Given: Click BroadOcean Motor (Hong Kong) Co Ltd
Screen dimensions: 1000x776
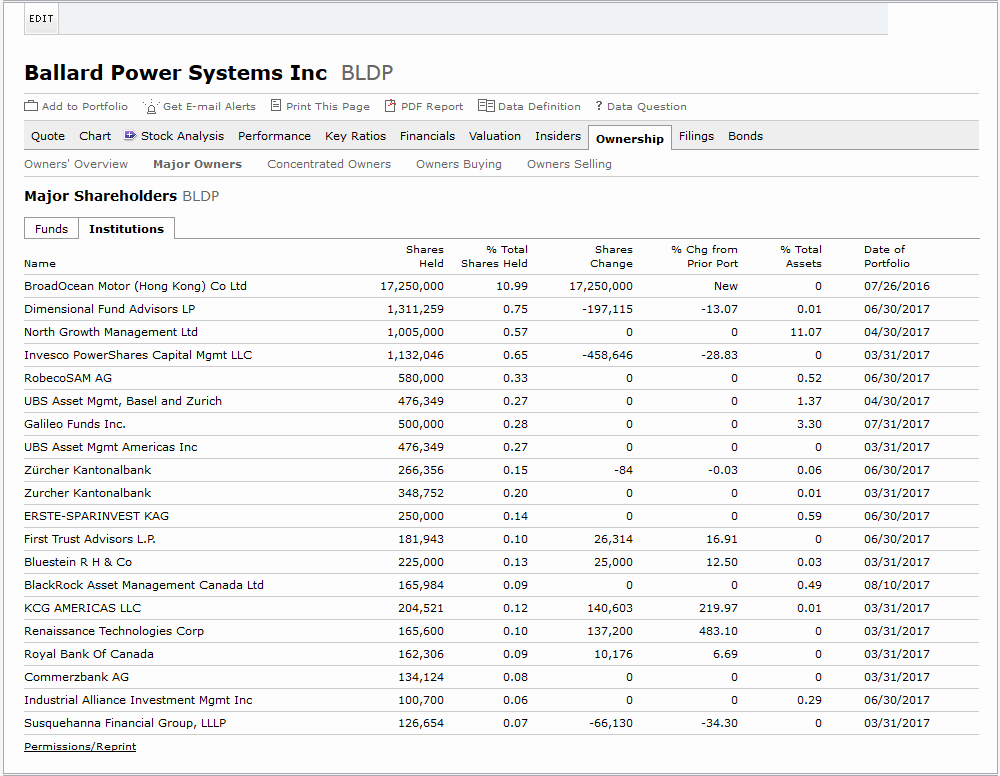Looking at the screenshot, I should pos(134,285).
